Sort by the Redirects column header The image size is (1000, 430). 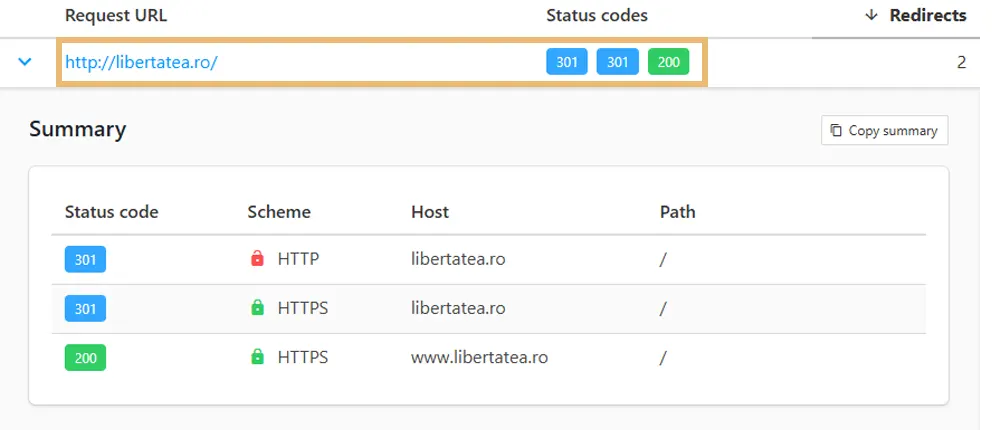(916, 15)
